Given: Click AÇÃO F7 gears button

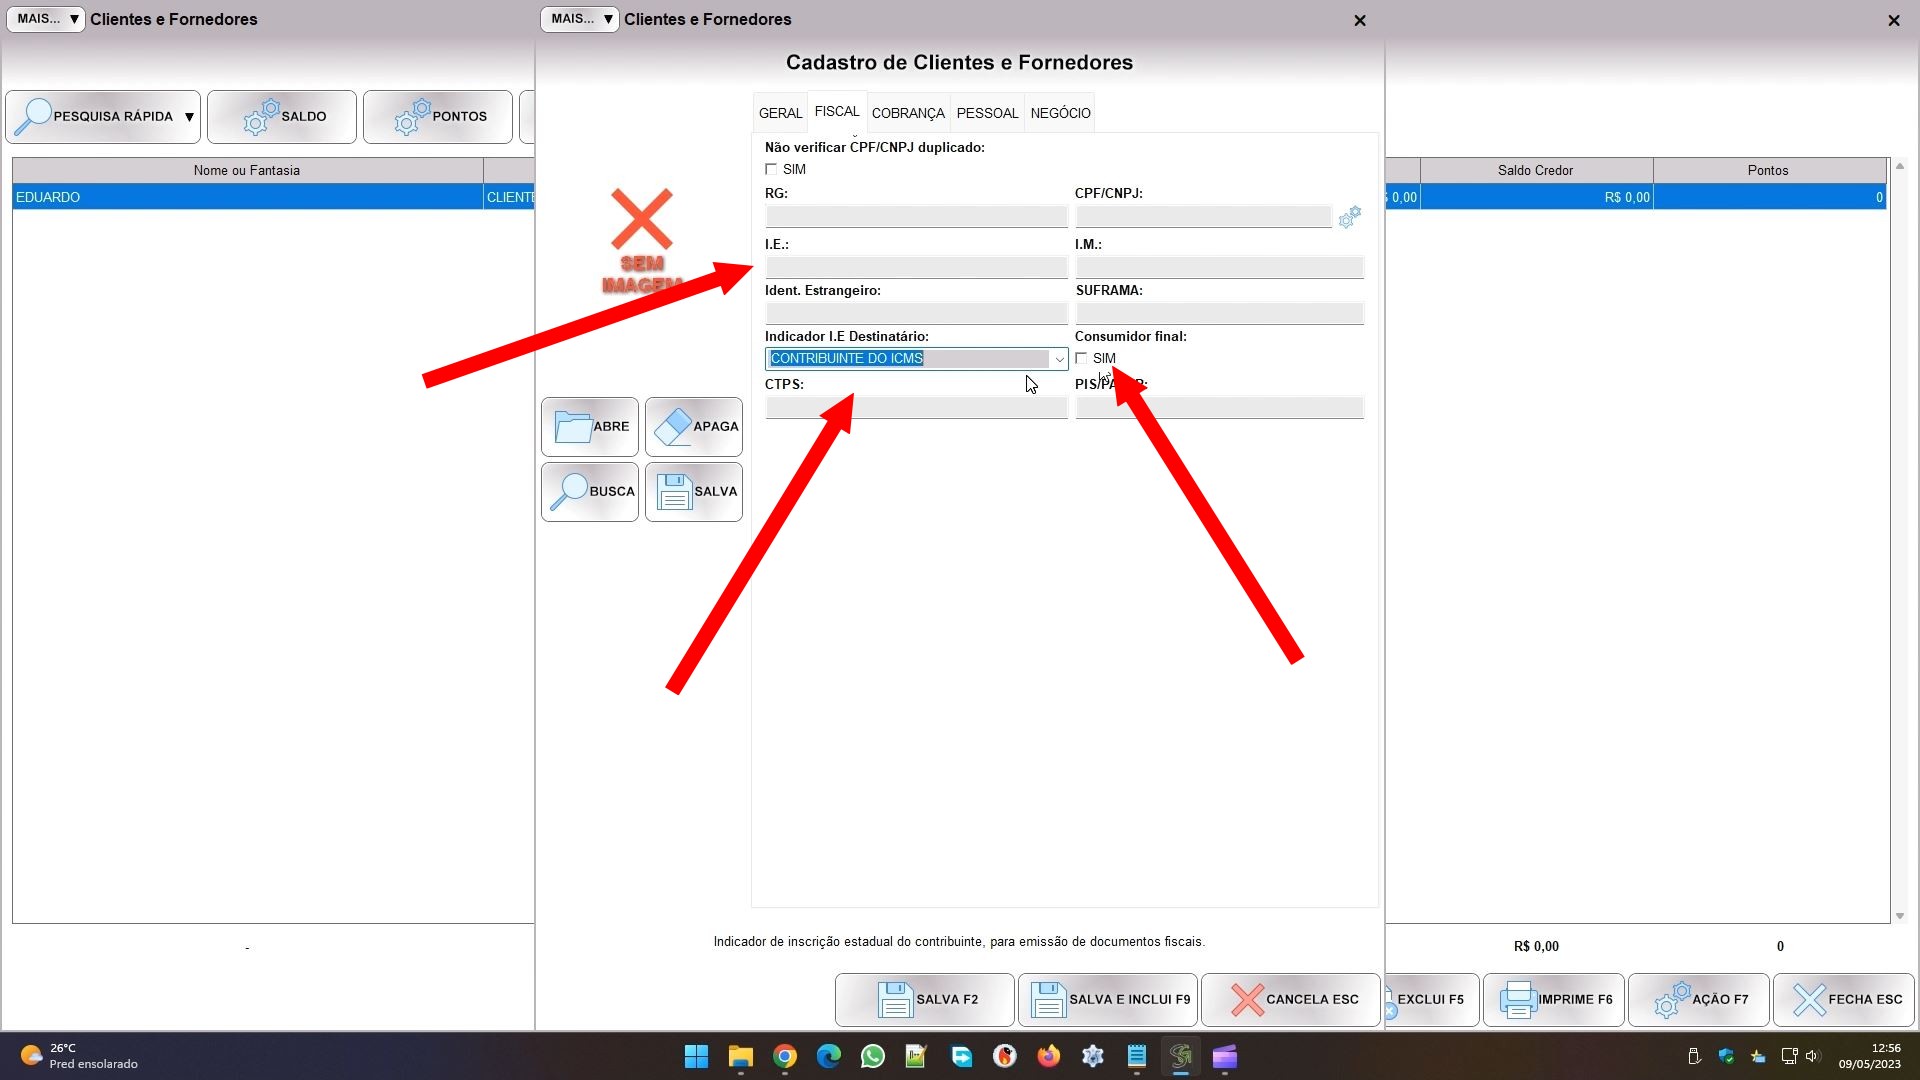Looking at the screenshot, I should [1699, 1000].
